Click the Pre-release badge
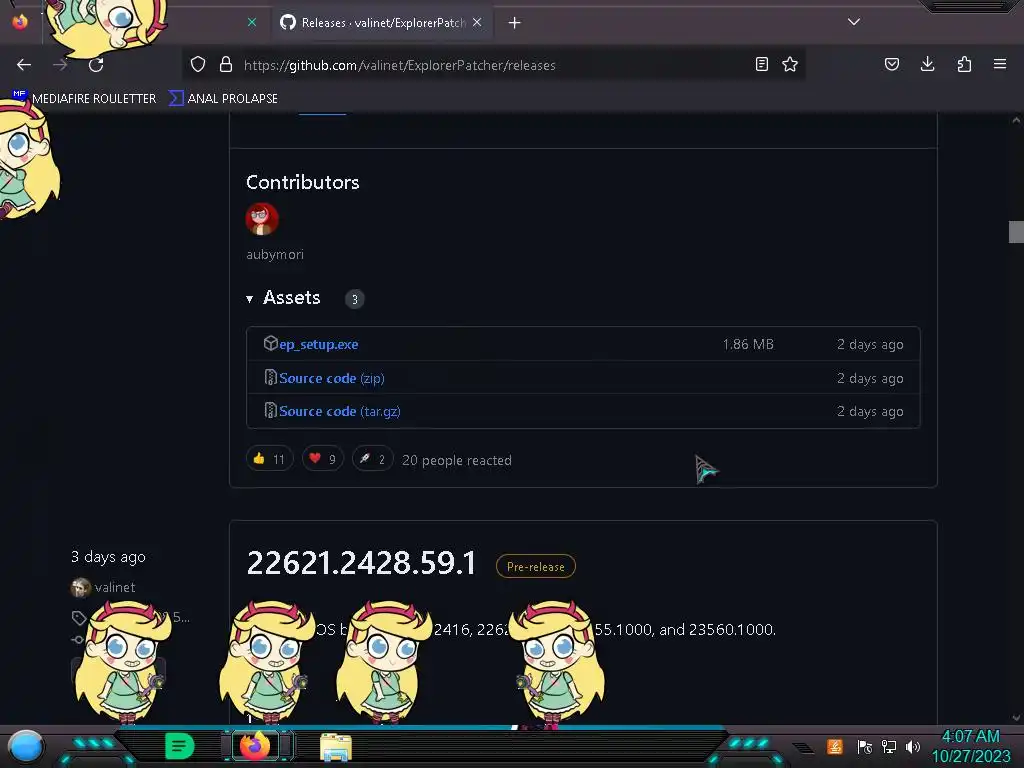1024x768 pixels. (x=536, y=566)
